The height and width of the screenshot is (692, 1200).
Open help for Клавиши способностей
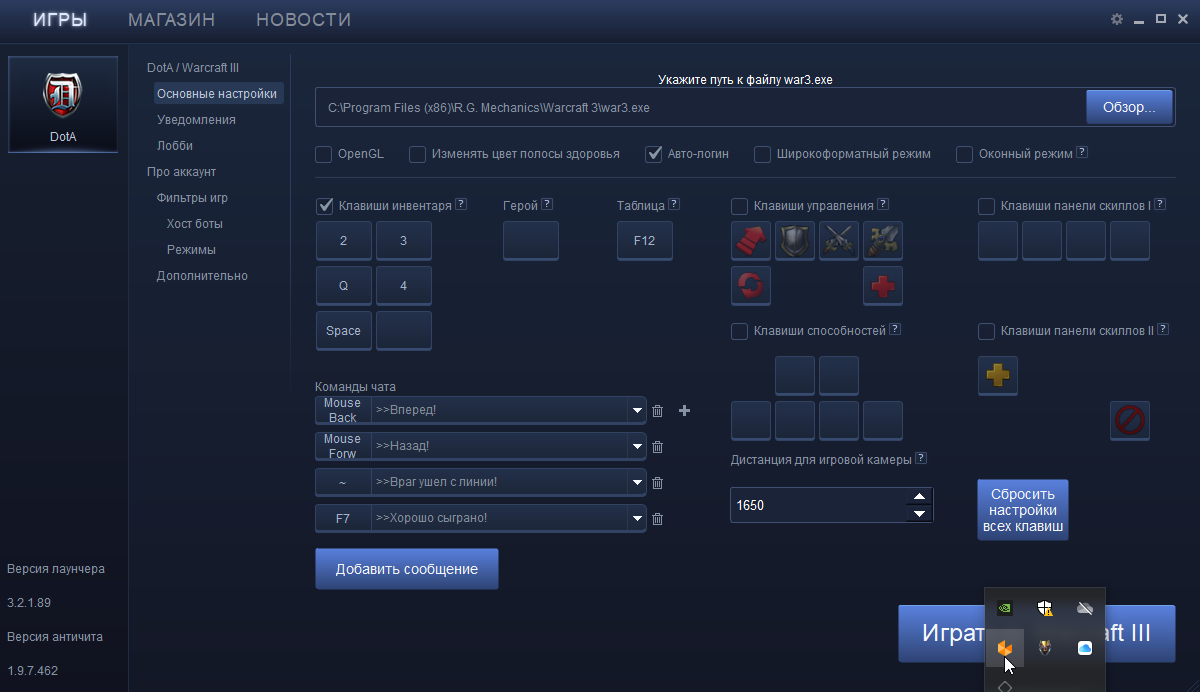click(x=895, y=329)
